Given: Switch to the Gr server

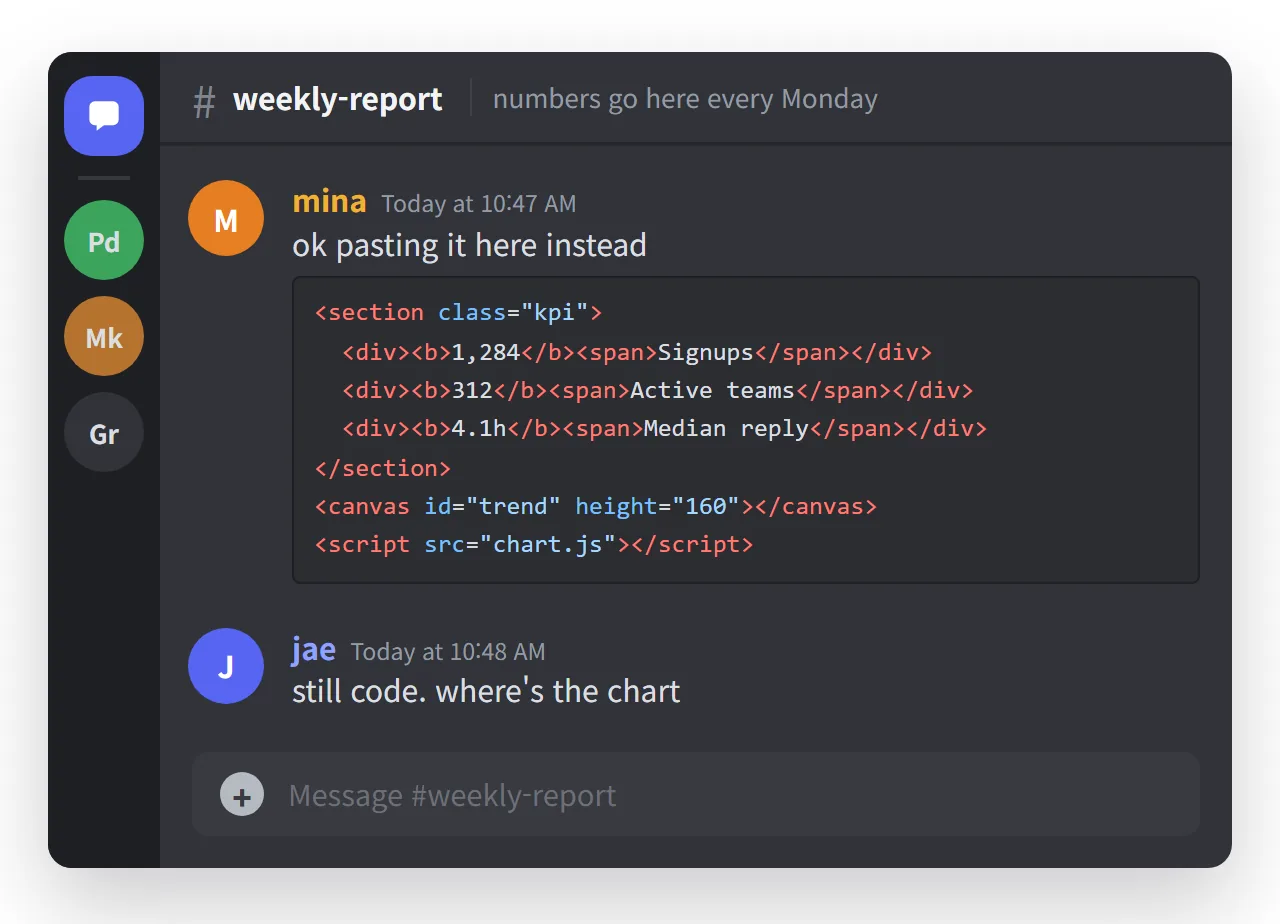Looking at the screenshot, I should [104, 432].
